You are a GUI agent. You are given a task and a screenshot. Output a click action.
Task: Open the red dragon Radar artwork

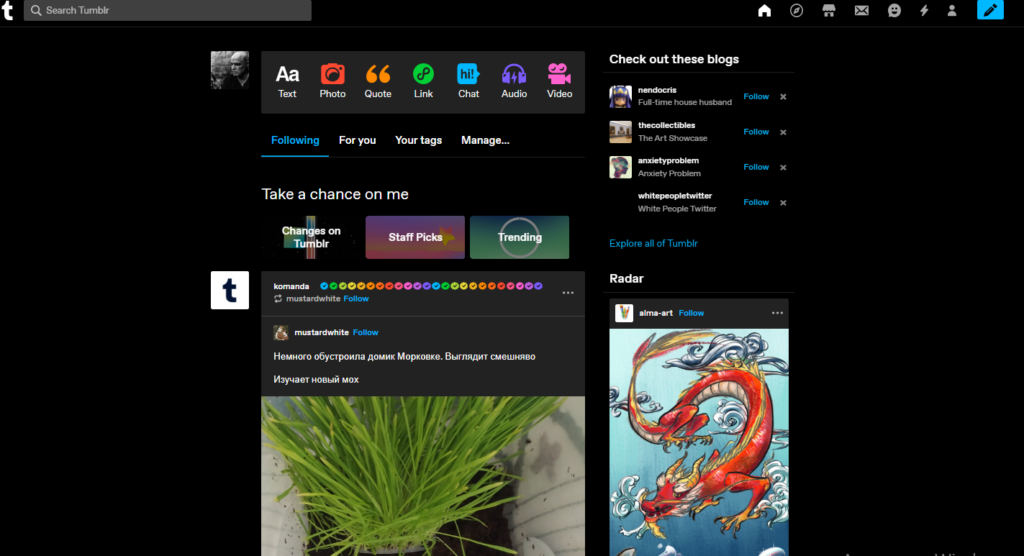pos(699,442)
